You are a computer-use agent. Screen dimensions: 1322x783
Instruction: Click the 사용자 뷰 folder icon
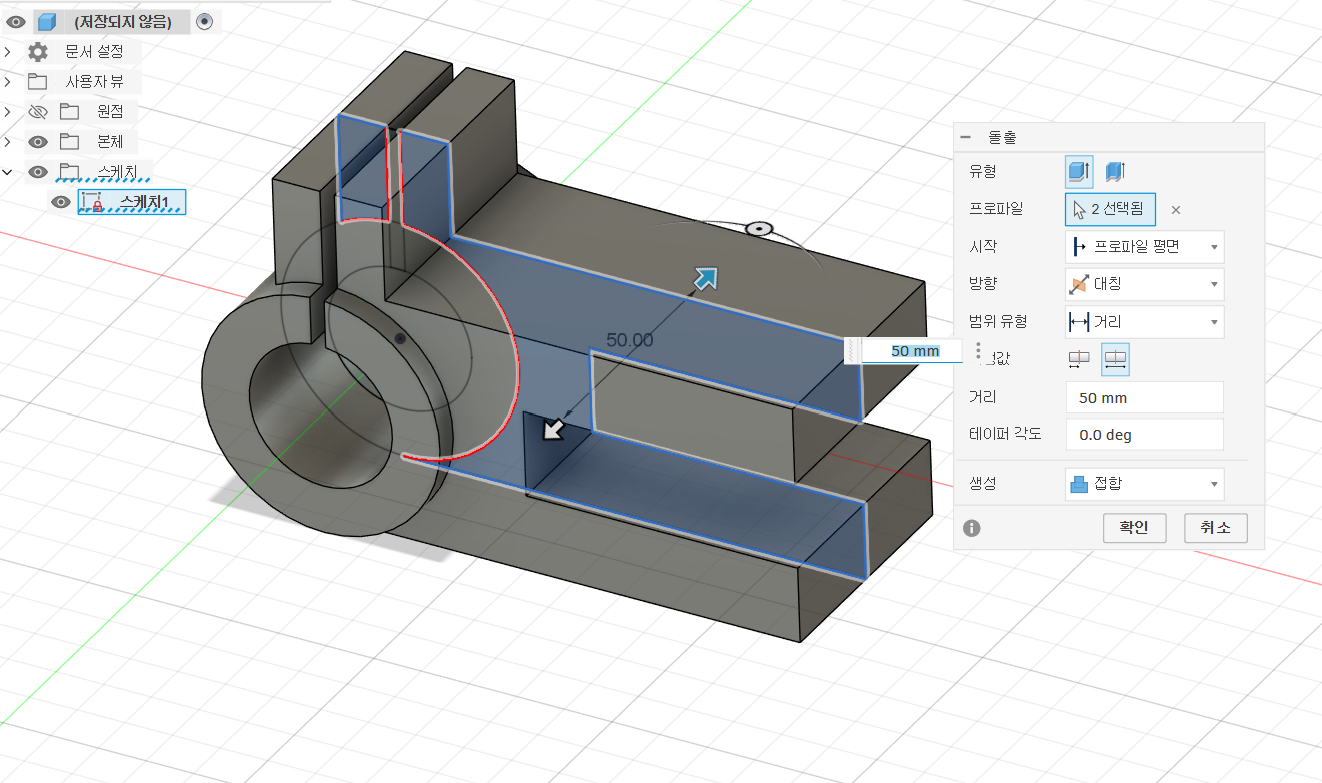(x=38, y=81)
